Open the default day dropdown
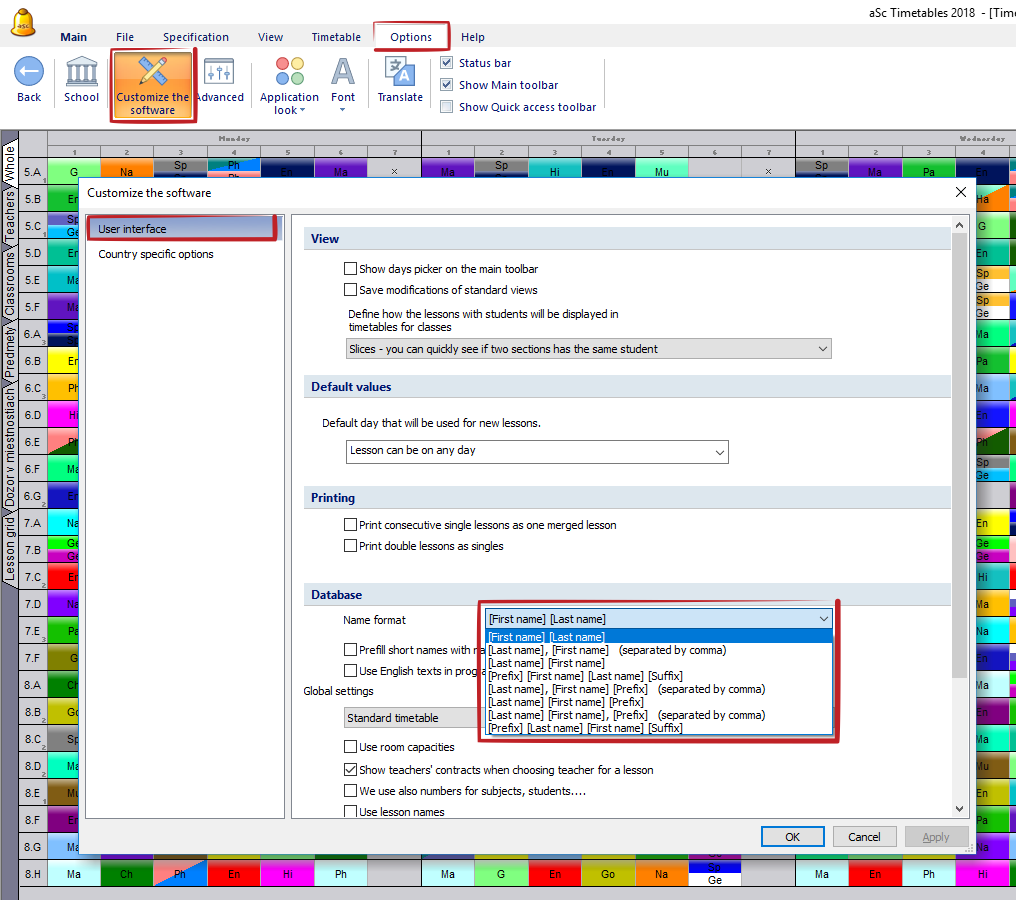Viewport: 1016px width, 900px height. tap(537, 451)
